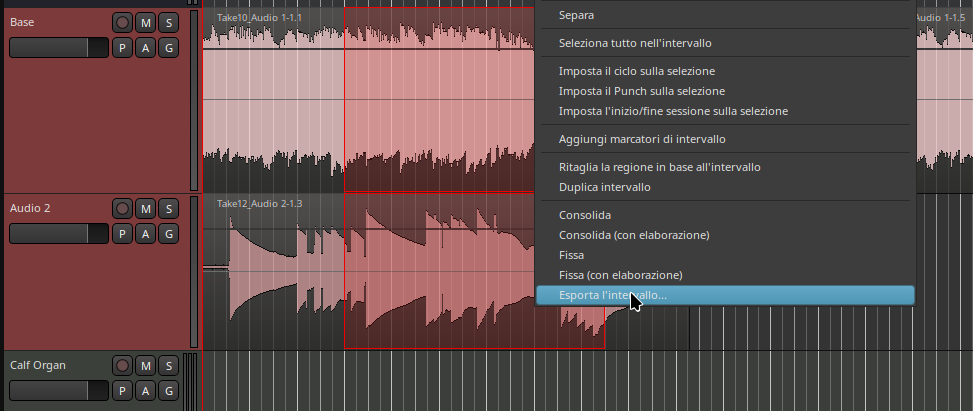Open the Base track playlist menu (P)
The height and width of the screenshot is (411, 973).
coord(122,47)
